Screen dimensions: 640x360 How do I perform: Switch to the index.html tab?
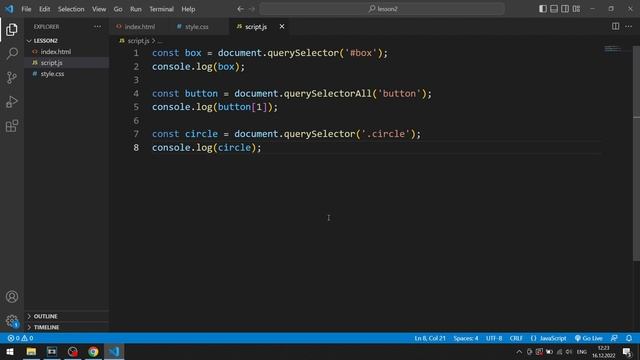(x=139, y=27)
